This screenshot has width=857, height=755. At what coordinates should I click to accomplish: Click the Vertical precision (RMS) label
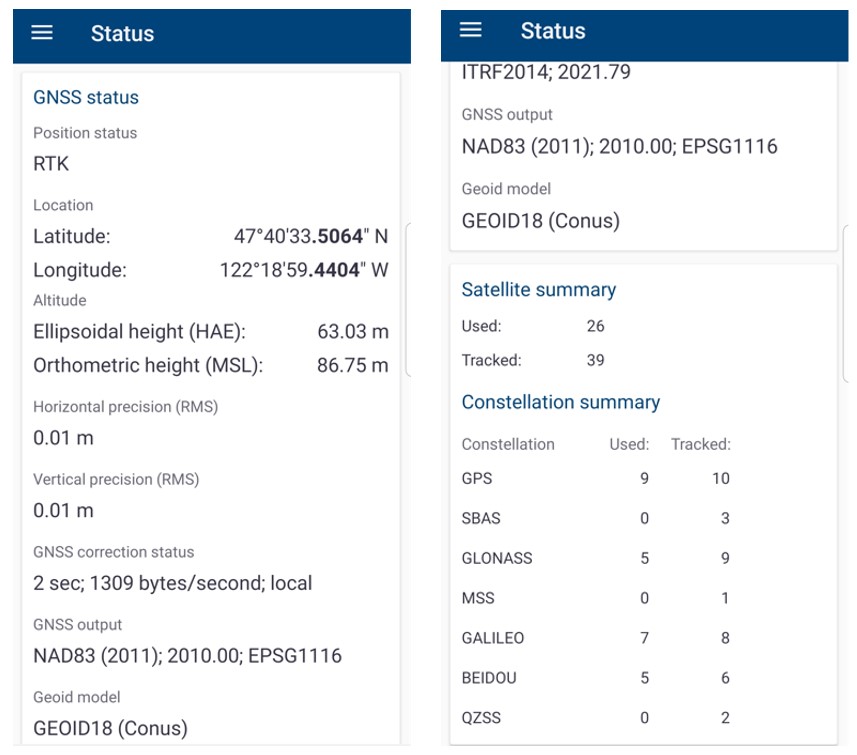coord(116,479)
